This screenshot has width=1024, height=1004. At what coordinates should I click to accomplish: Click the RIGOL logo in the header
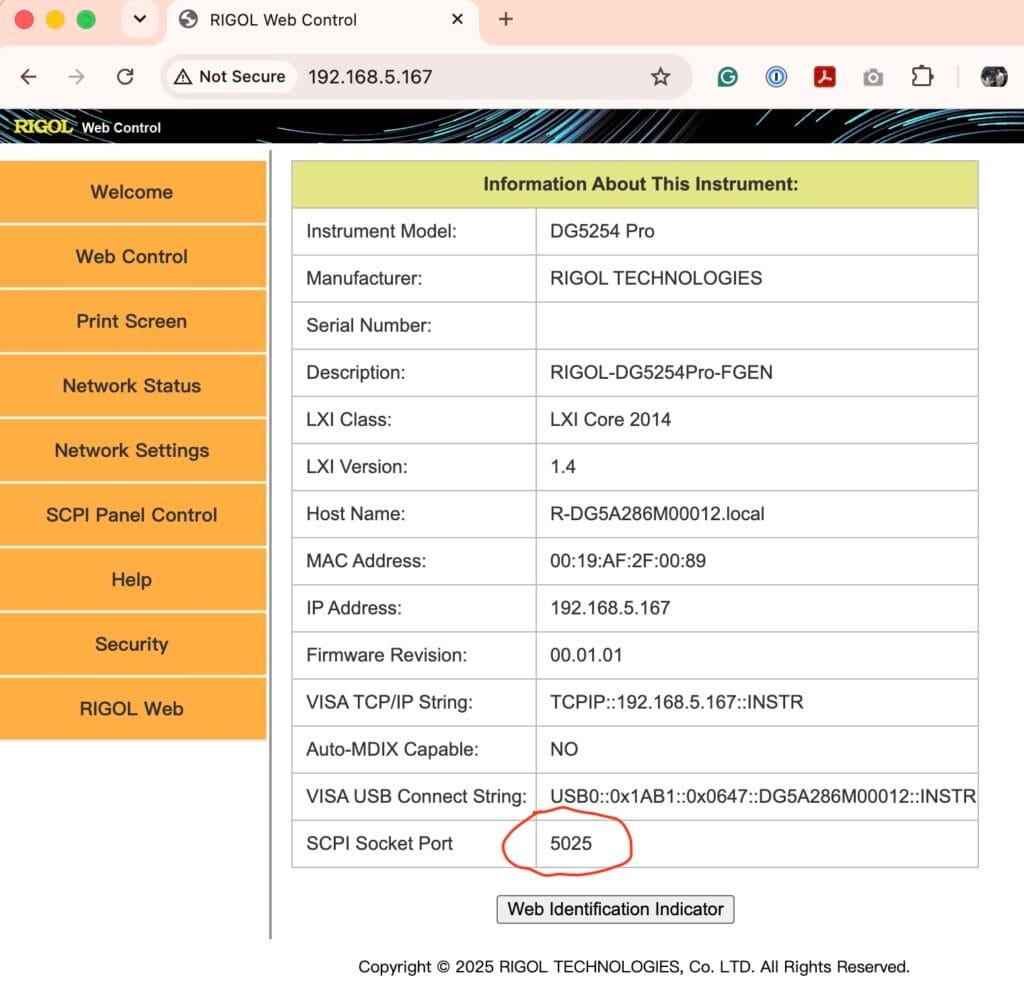43,127
